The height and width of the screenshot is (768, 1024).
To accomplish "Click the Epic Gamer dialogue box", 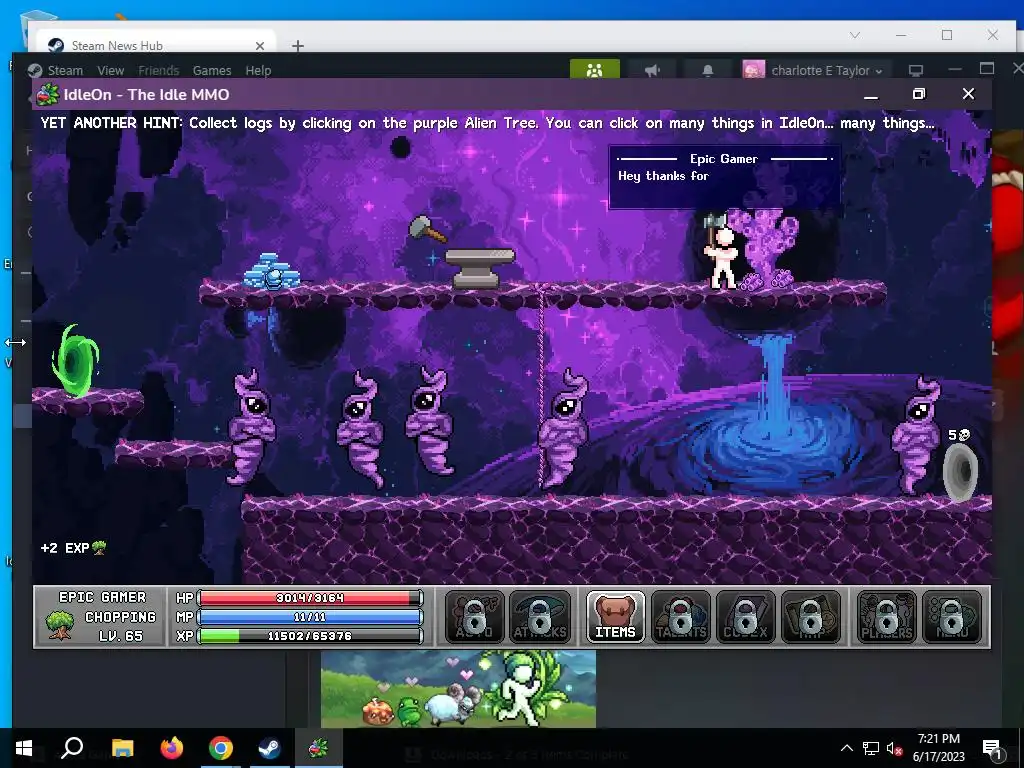I will 724,176.
